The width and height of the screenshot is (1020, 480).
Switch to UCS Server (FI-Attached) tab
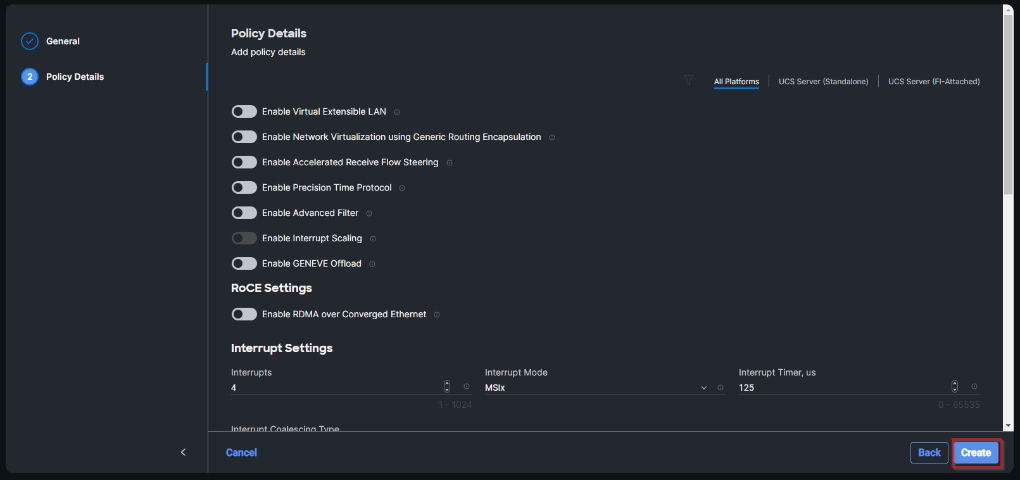pos(933,81)
